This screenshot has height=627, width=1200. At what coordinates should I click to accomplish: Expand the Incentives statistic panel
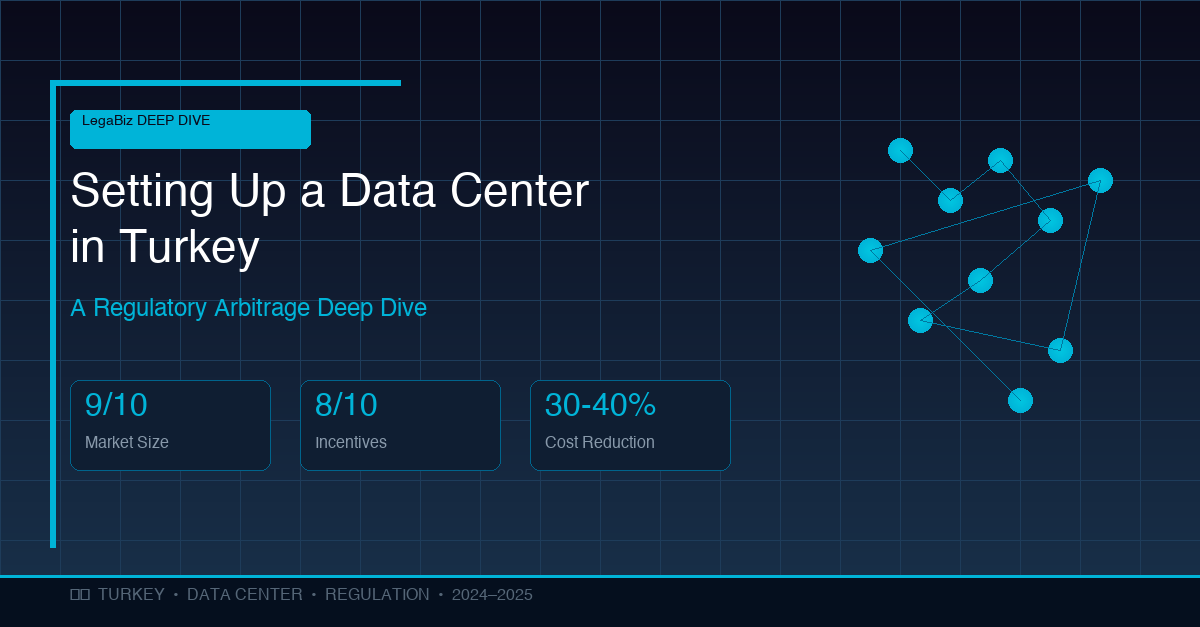400,424
